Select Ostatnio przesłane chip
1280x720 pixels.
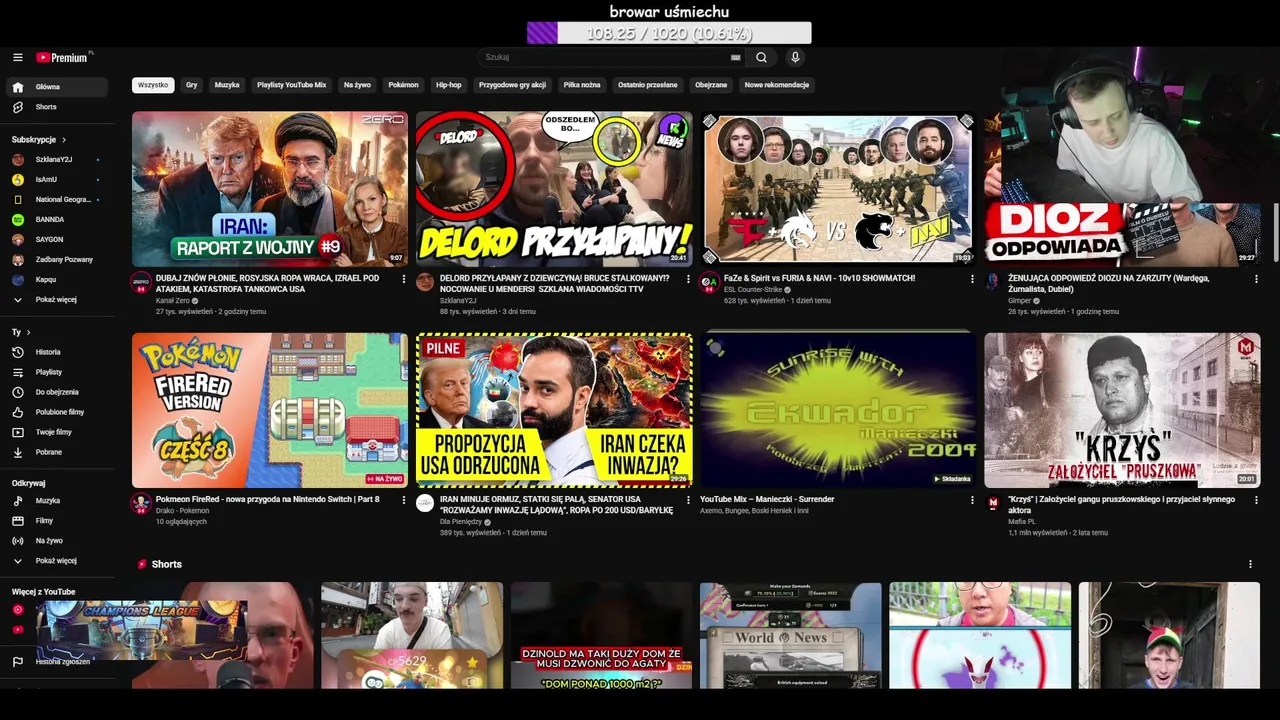(647, 85)
